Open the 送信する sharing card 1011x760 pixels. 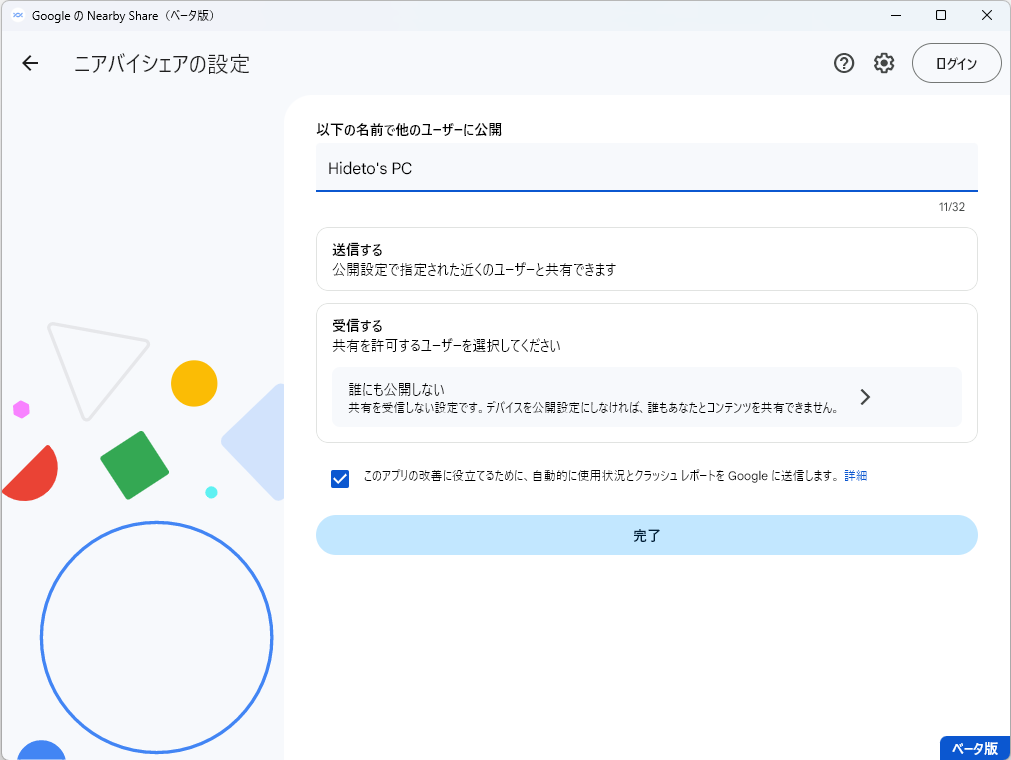pos(646,260)
